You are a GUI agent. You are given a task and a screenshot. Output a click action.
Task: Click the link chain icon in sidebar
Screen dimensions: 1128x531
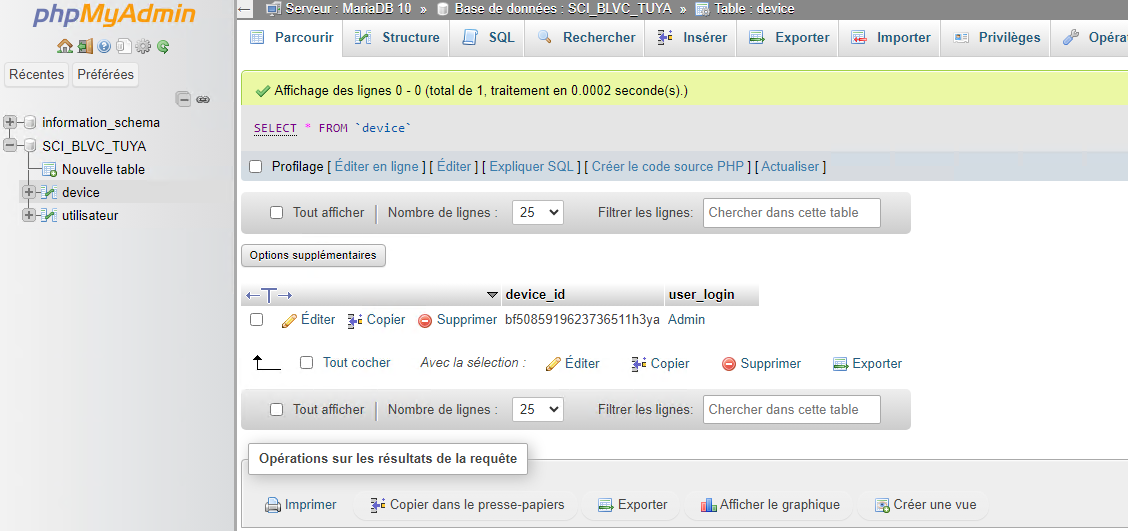(202, 99)
